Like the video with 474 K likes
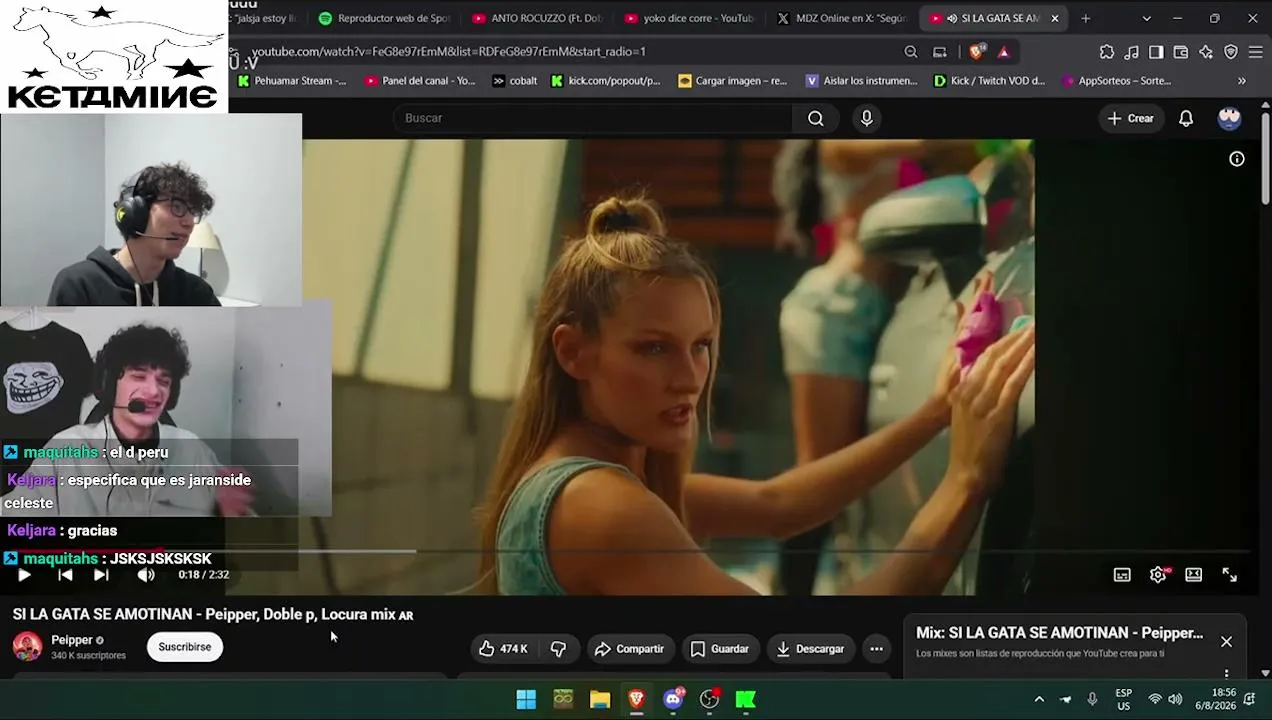The width and height of the screenshot is (1272, 720). 503,649
